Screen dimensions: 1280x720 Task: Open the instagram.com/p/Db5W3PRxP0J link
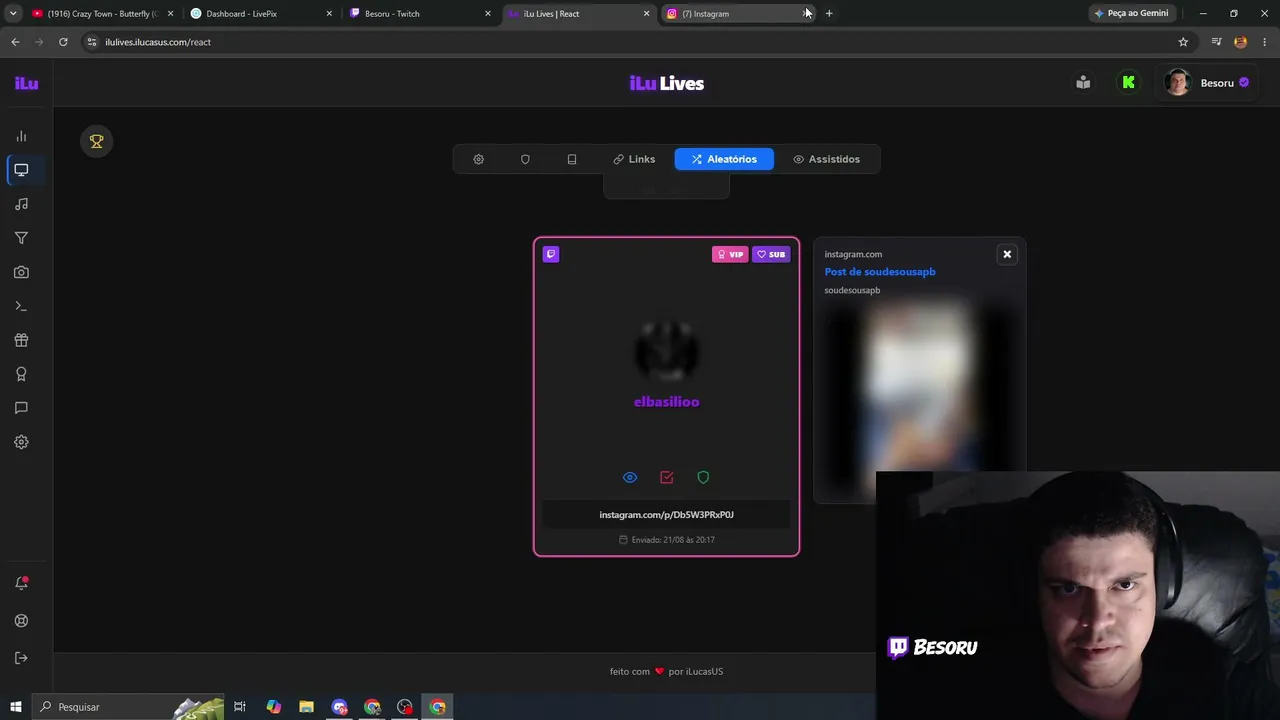point(667,515)
